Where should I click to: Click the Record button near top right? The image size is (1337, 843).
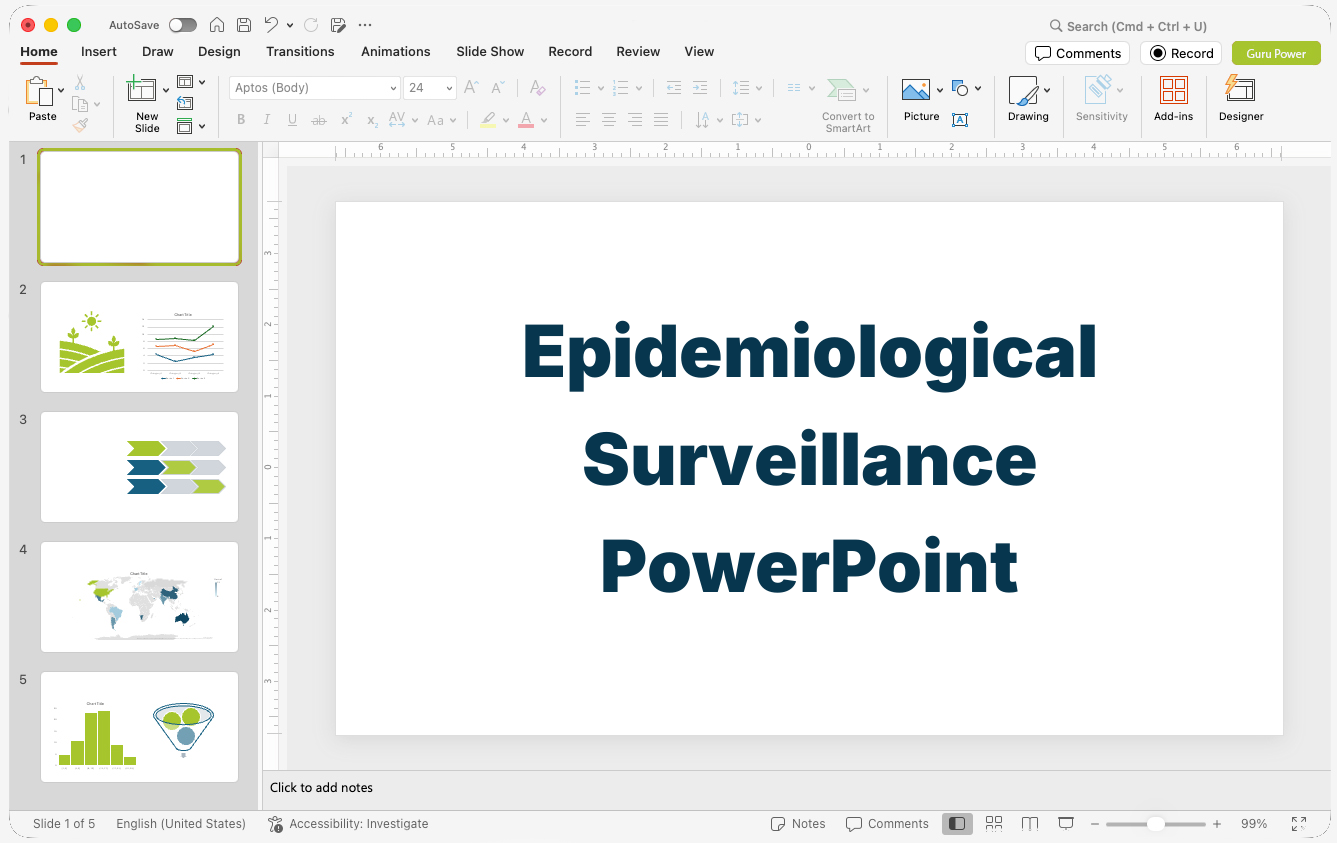click(1181, 53)
